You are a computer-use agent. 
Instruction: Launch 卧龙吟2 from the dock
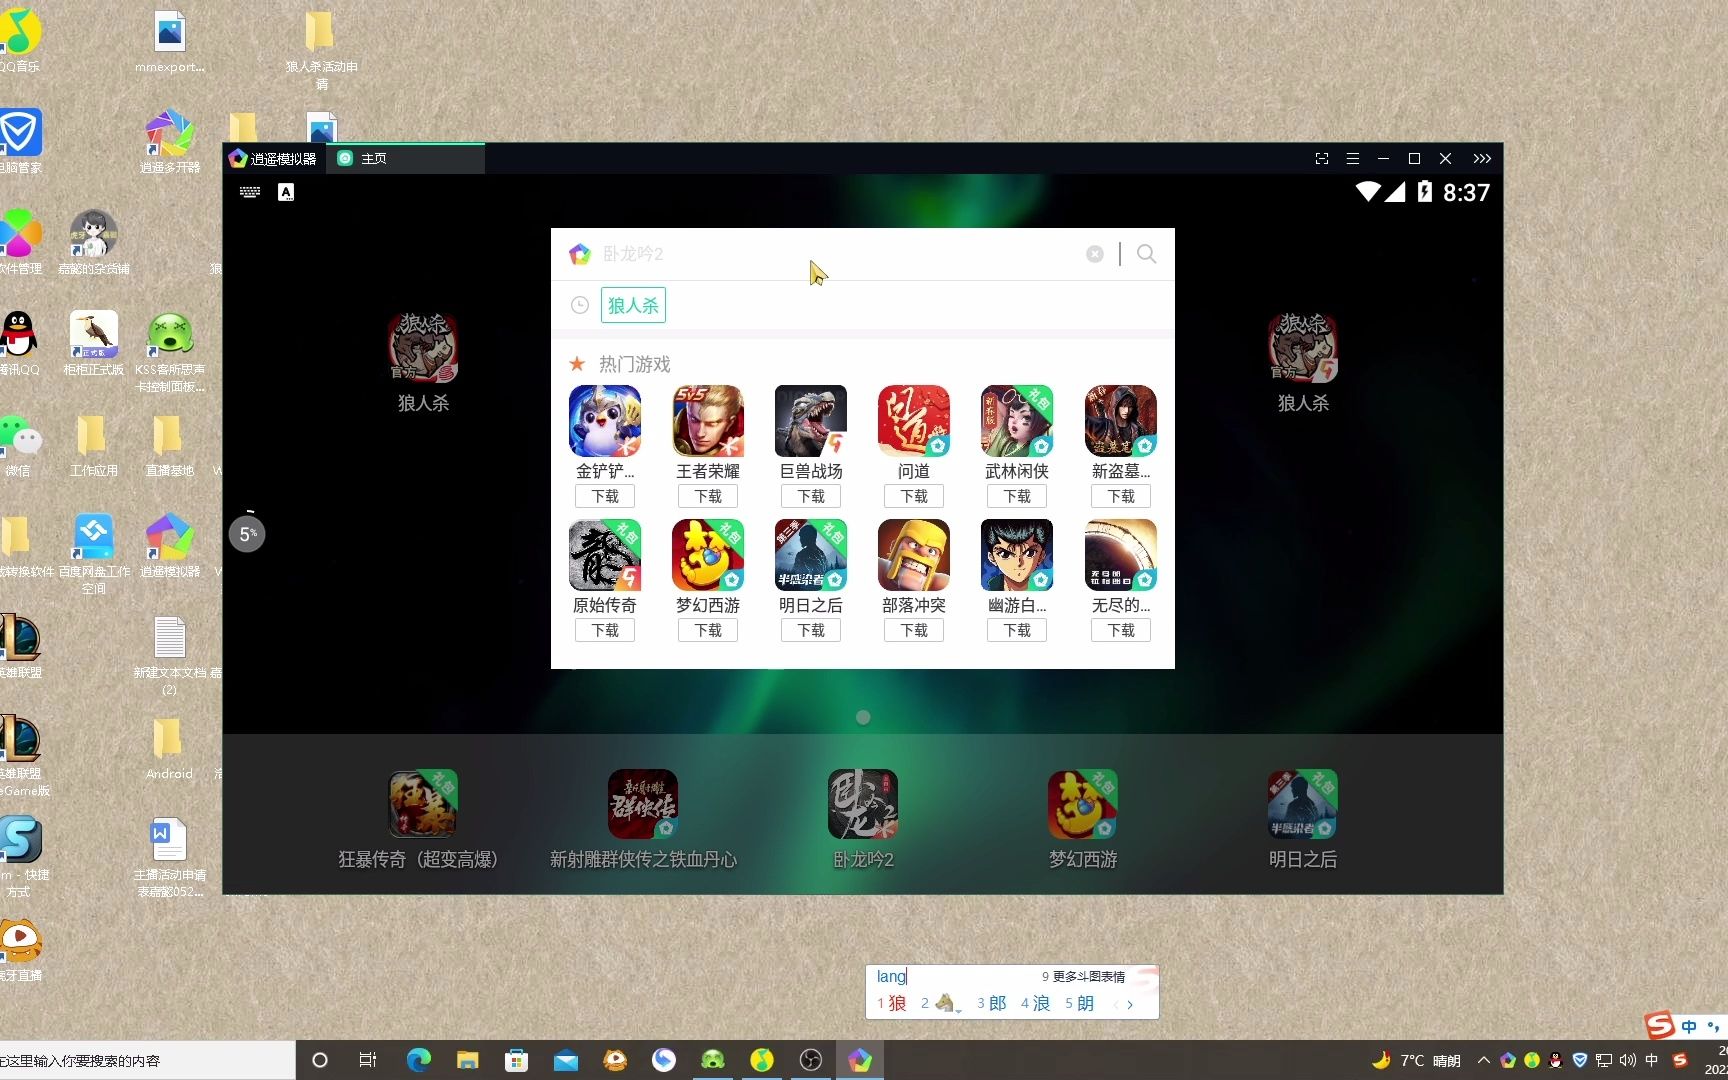tap(863, 804)
